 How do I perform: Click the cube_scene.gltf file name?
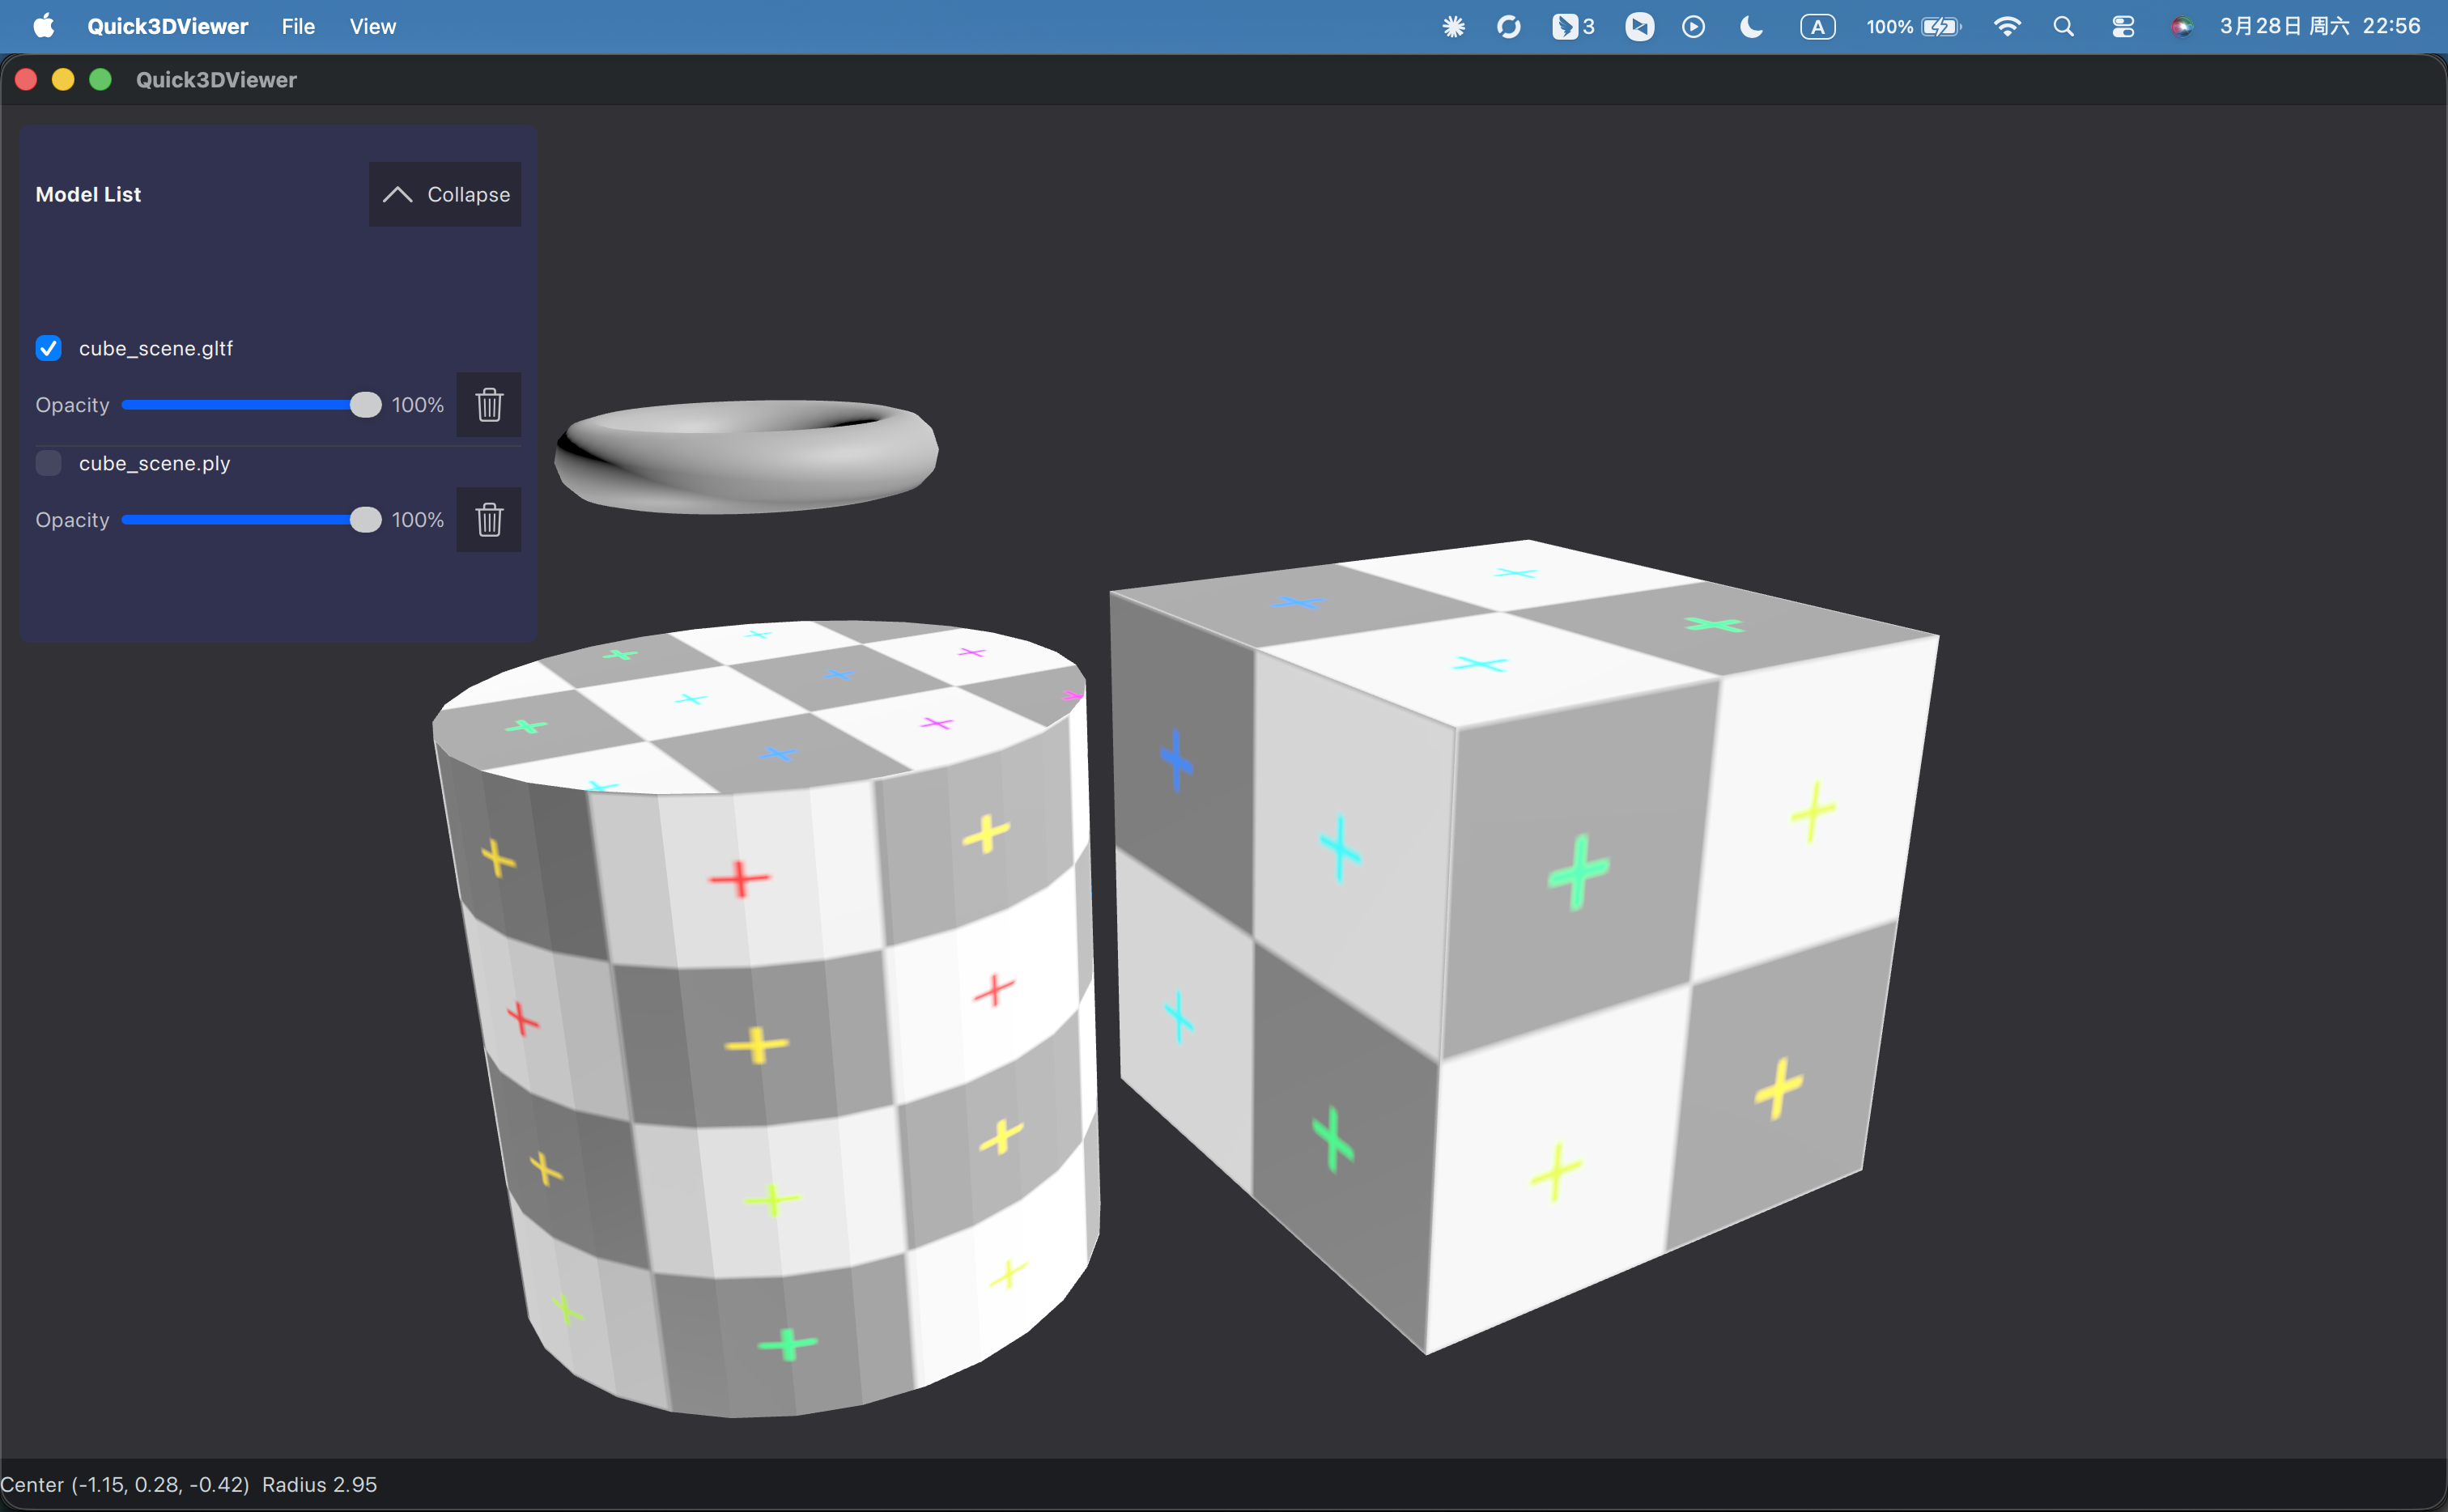(x=156, y=348)
